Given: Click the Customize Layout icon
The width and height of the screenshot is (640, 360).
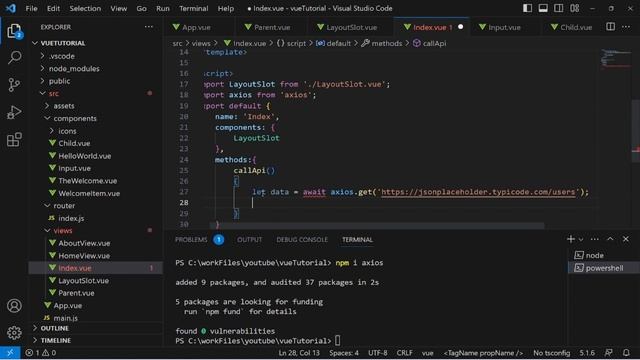Looking at the screenshot, I should tap(575, 8).
